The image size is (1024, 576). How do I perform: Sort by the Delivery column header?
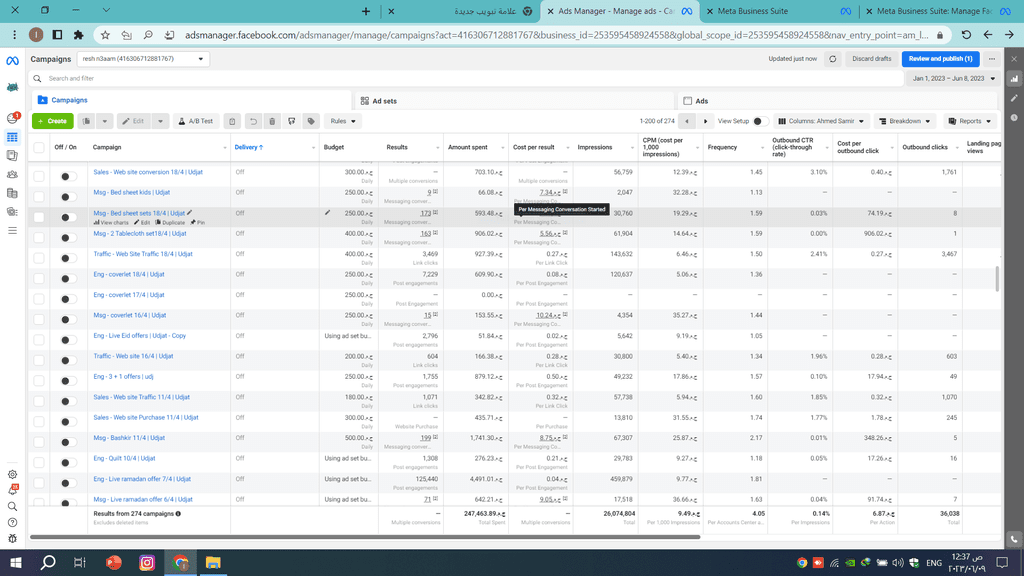pos(249,148)
